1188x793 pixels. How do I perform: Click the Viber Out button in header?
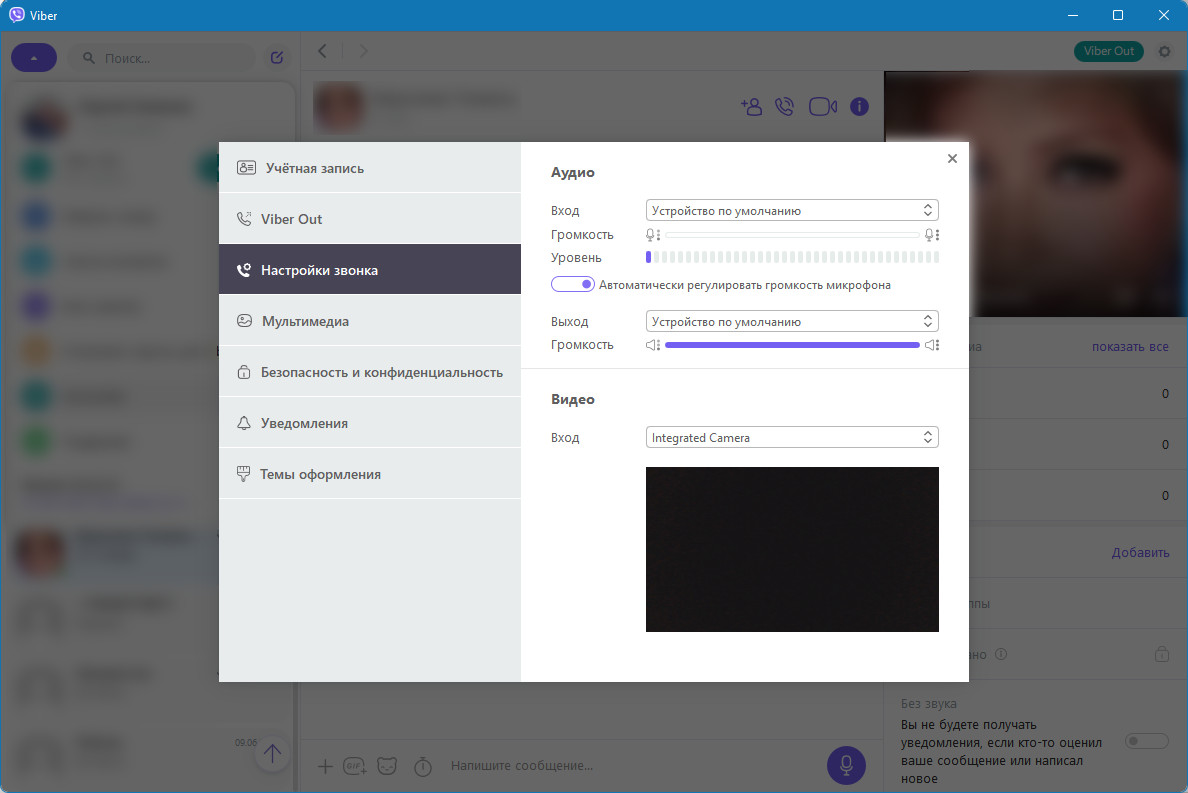click(x=1108, y=51)
